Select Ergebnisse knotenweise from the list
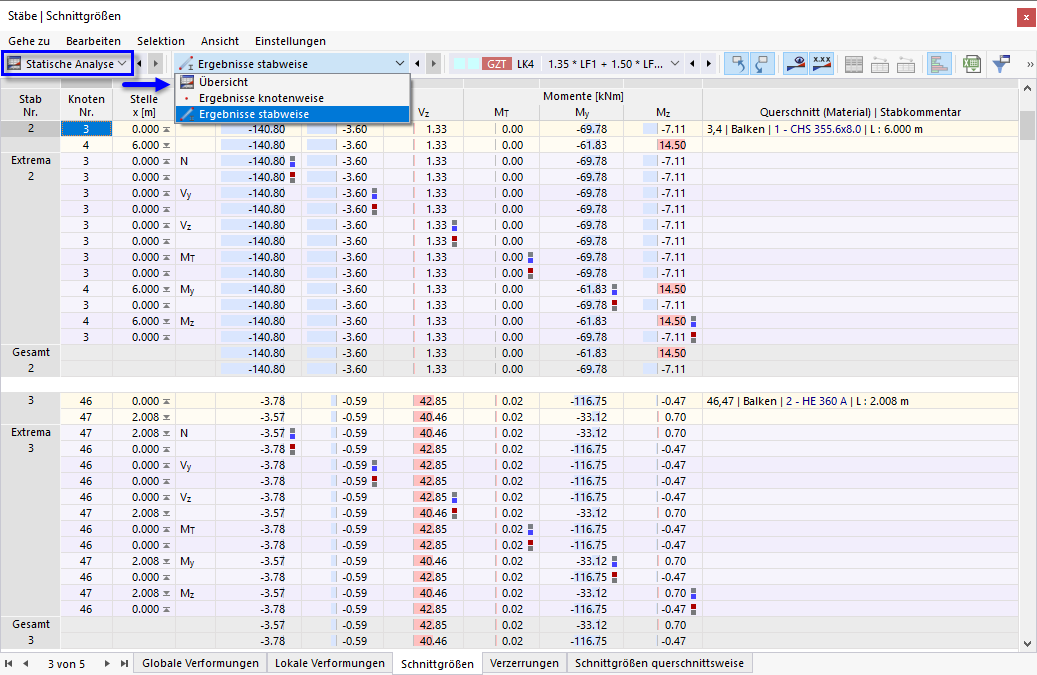 click(x=292, y=98)
